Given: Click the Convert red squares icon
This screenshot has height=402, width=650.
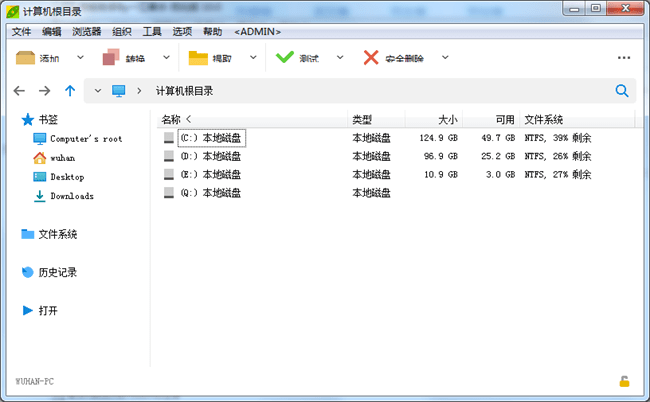Looking at the screenshot, I should point(111,58).
